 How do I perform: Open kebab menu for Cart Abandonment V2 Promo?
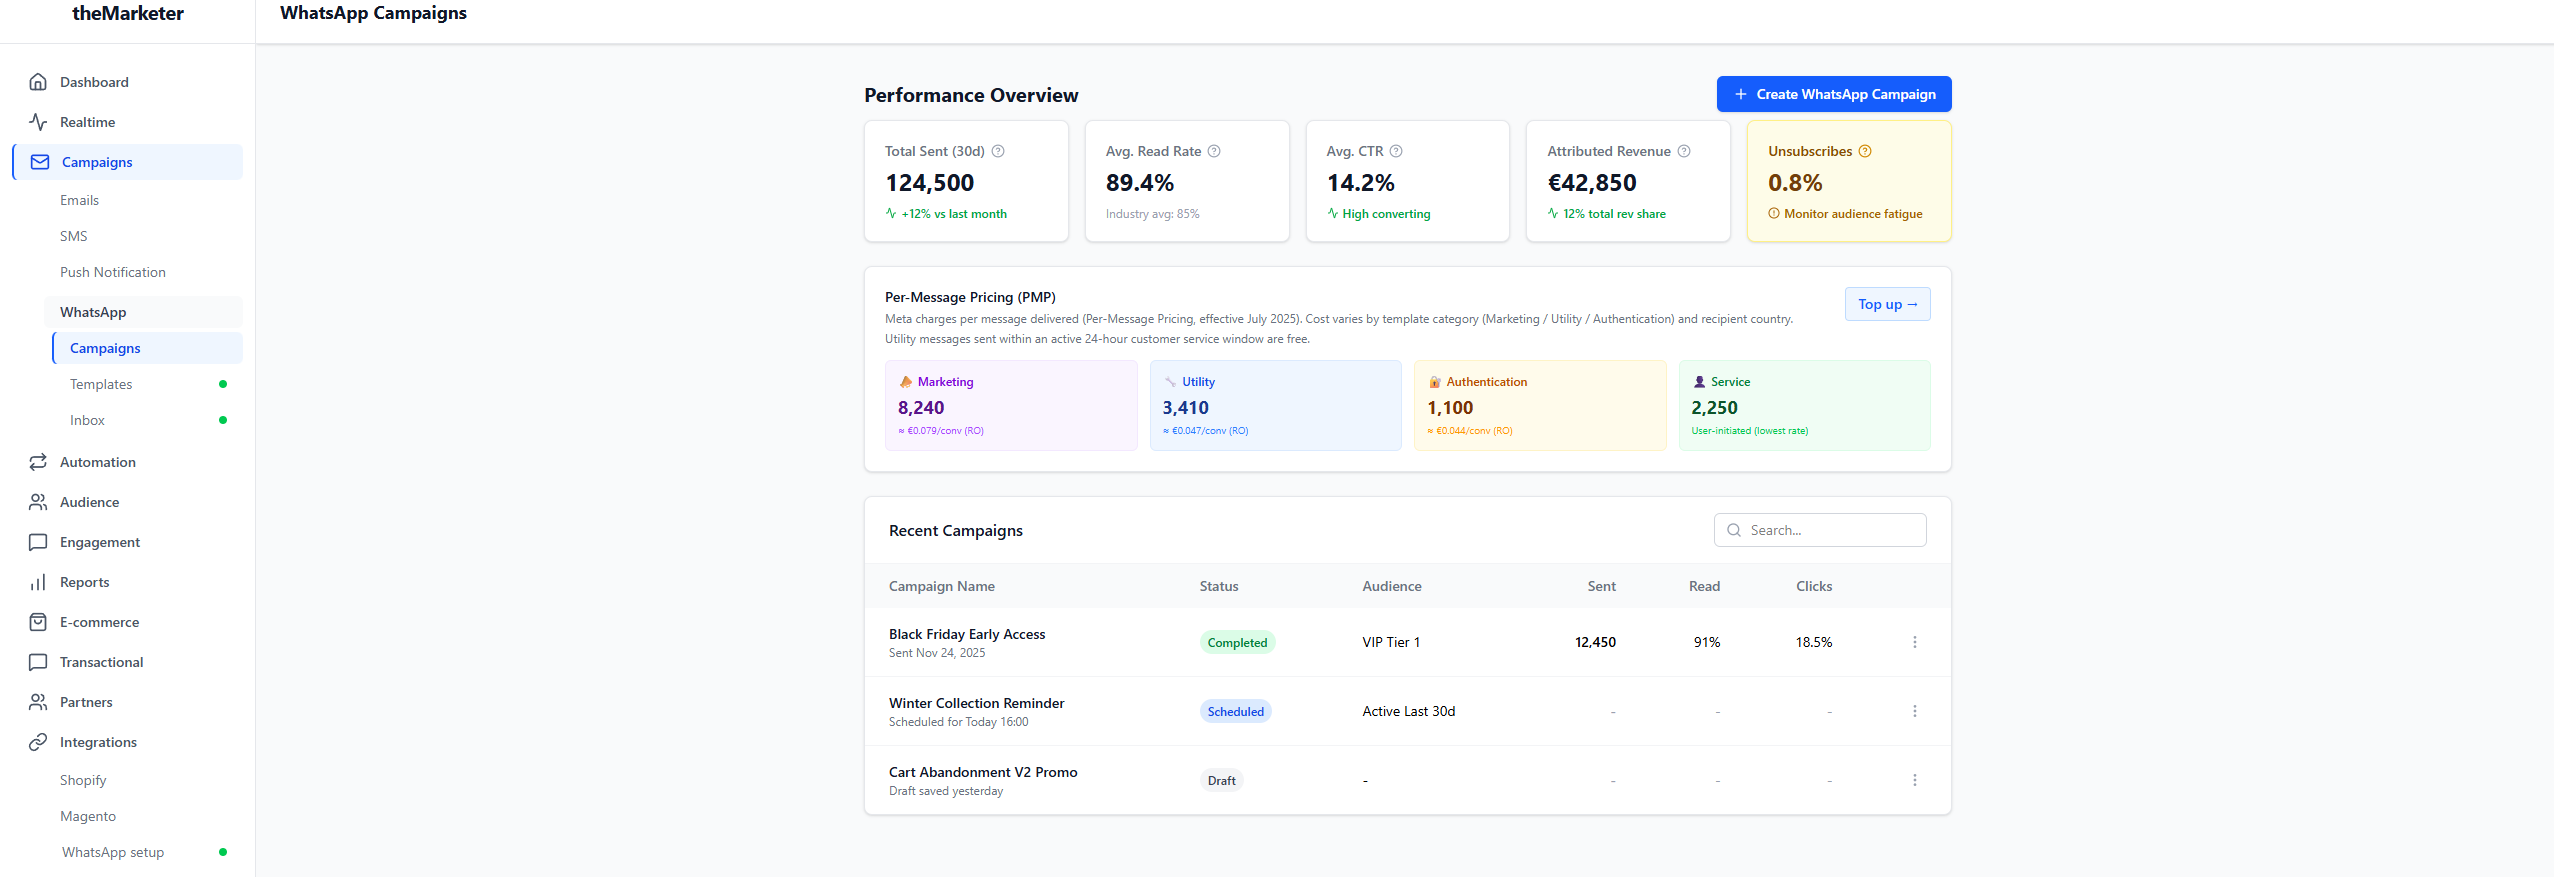1915,780
